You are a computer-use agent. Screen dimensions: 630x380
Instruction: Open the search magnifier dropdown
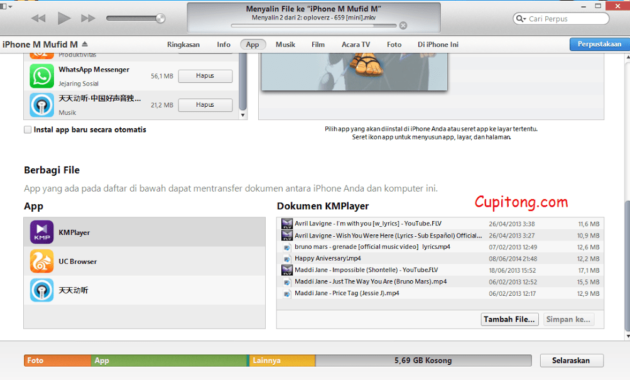tap(521, 18)
